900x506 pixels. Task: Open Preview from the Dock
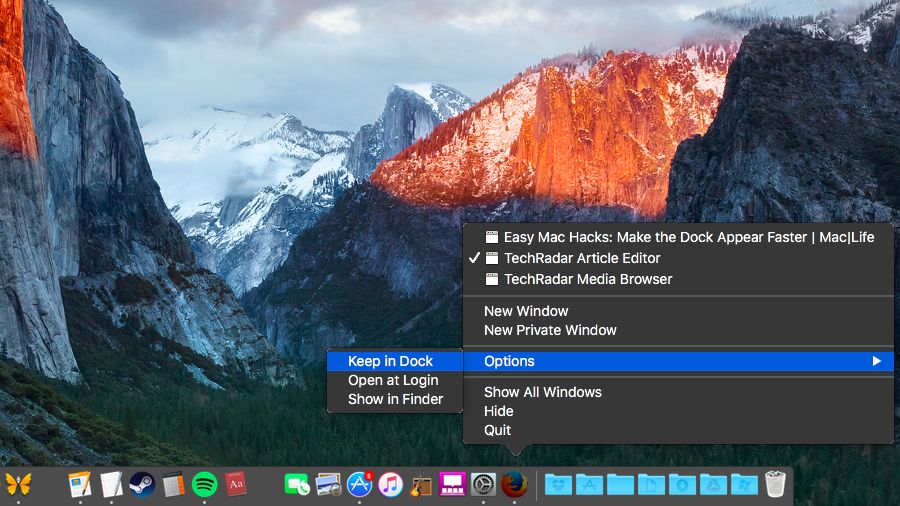[x=328, y=485]
